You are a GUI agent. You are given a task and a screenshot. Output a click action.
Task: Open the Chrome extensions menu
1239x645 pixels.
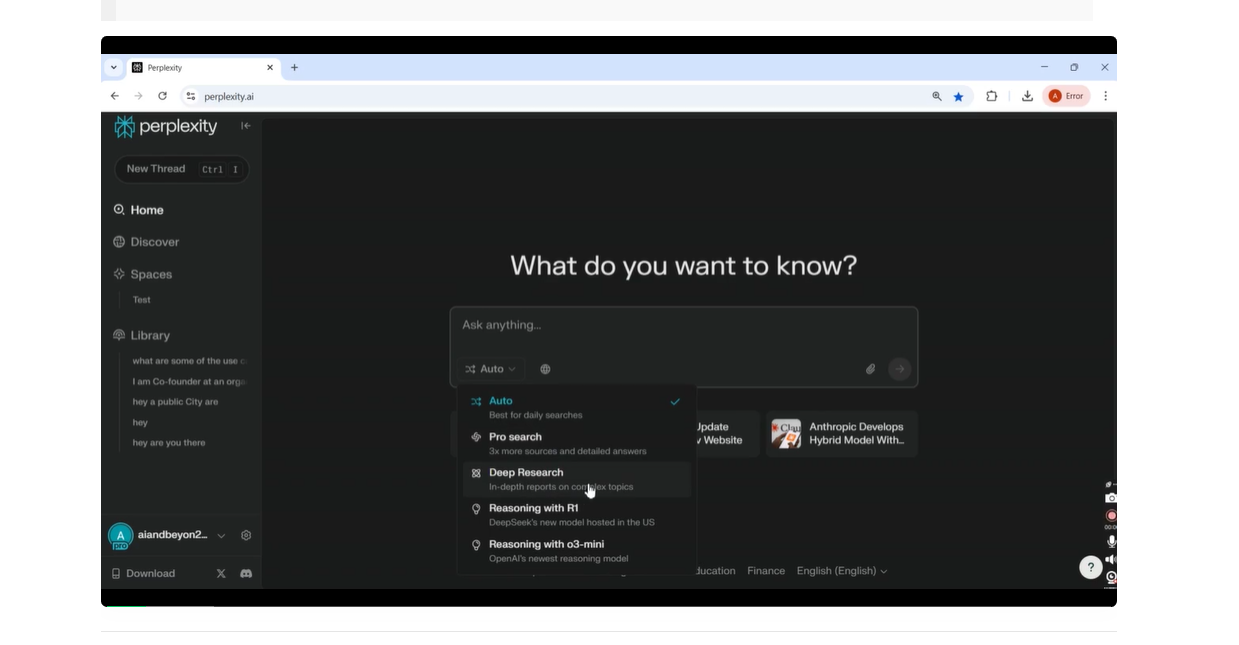point(992,96)
